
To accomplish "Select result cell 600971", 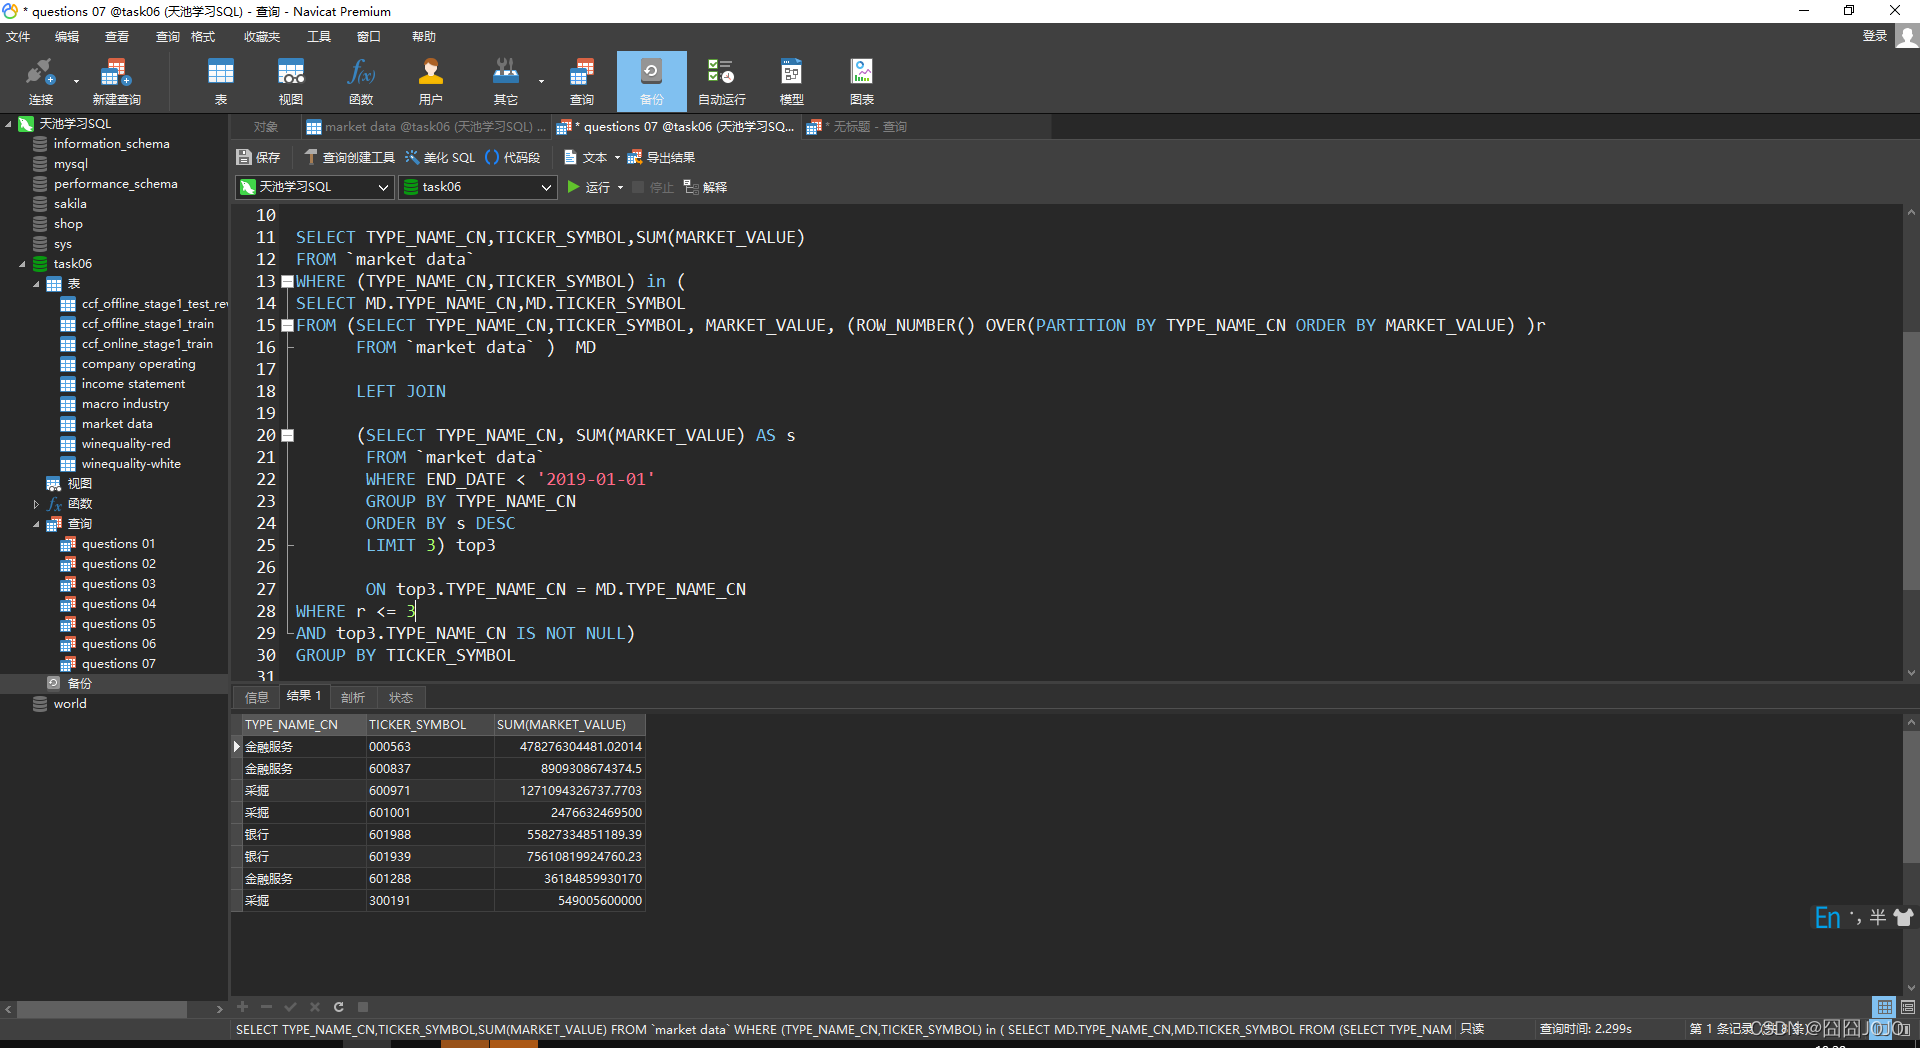I will tap(430, 791).
